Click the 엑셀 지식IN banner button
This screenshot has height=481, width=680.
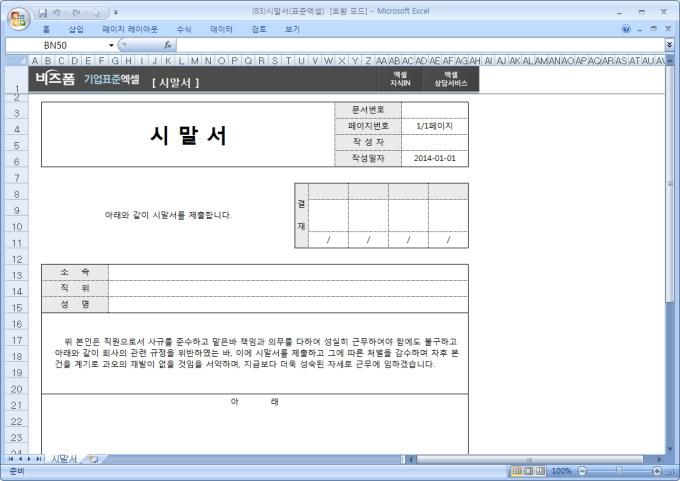pos(400,79)
